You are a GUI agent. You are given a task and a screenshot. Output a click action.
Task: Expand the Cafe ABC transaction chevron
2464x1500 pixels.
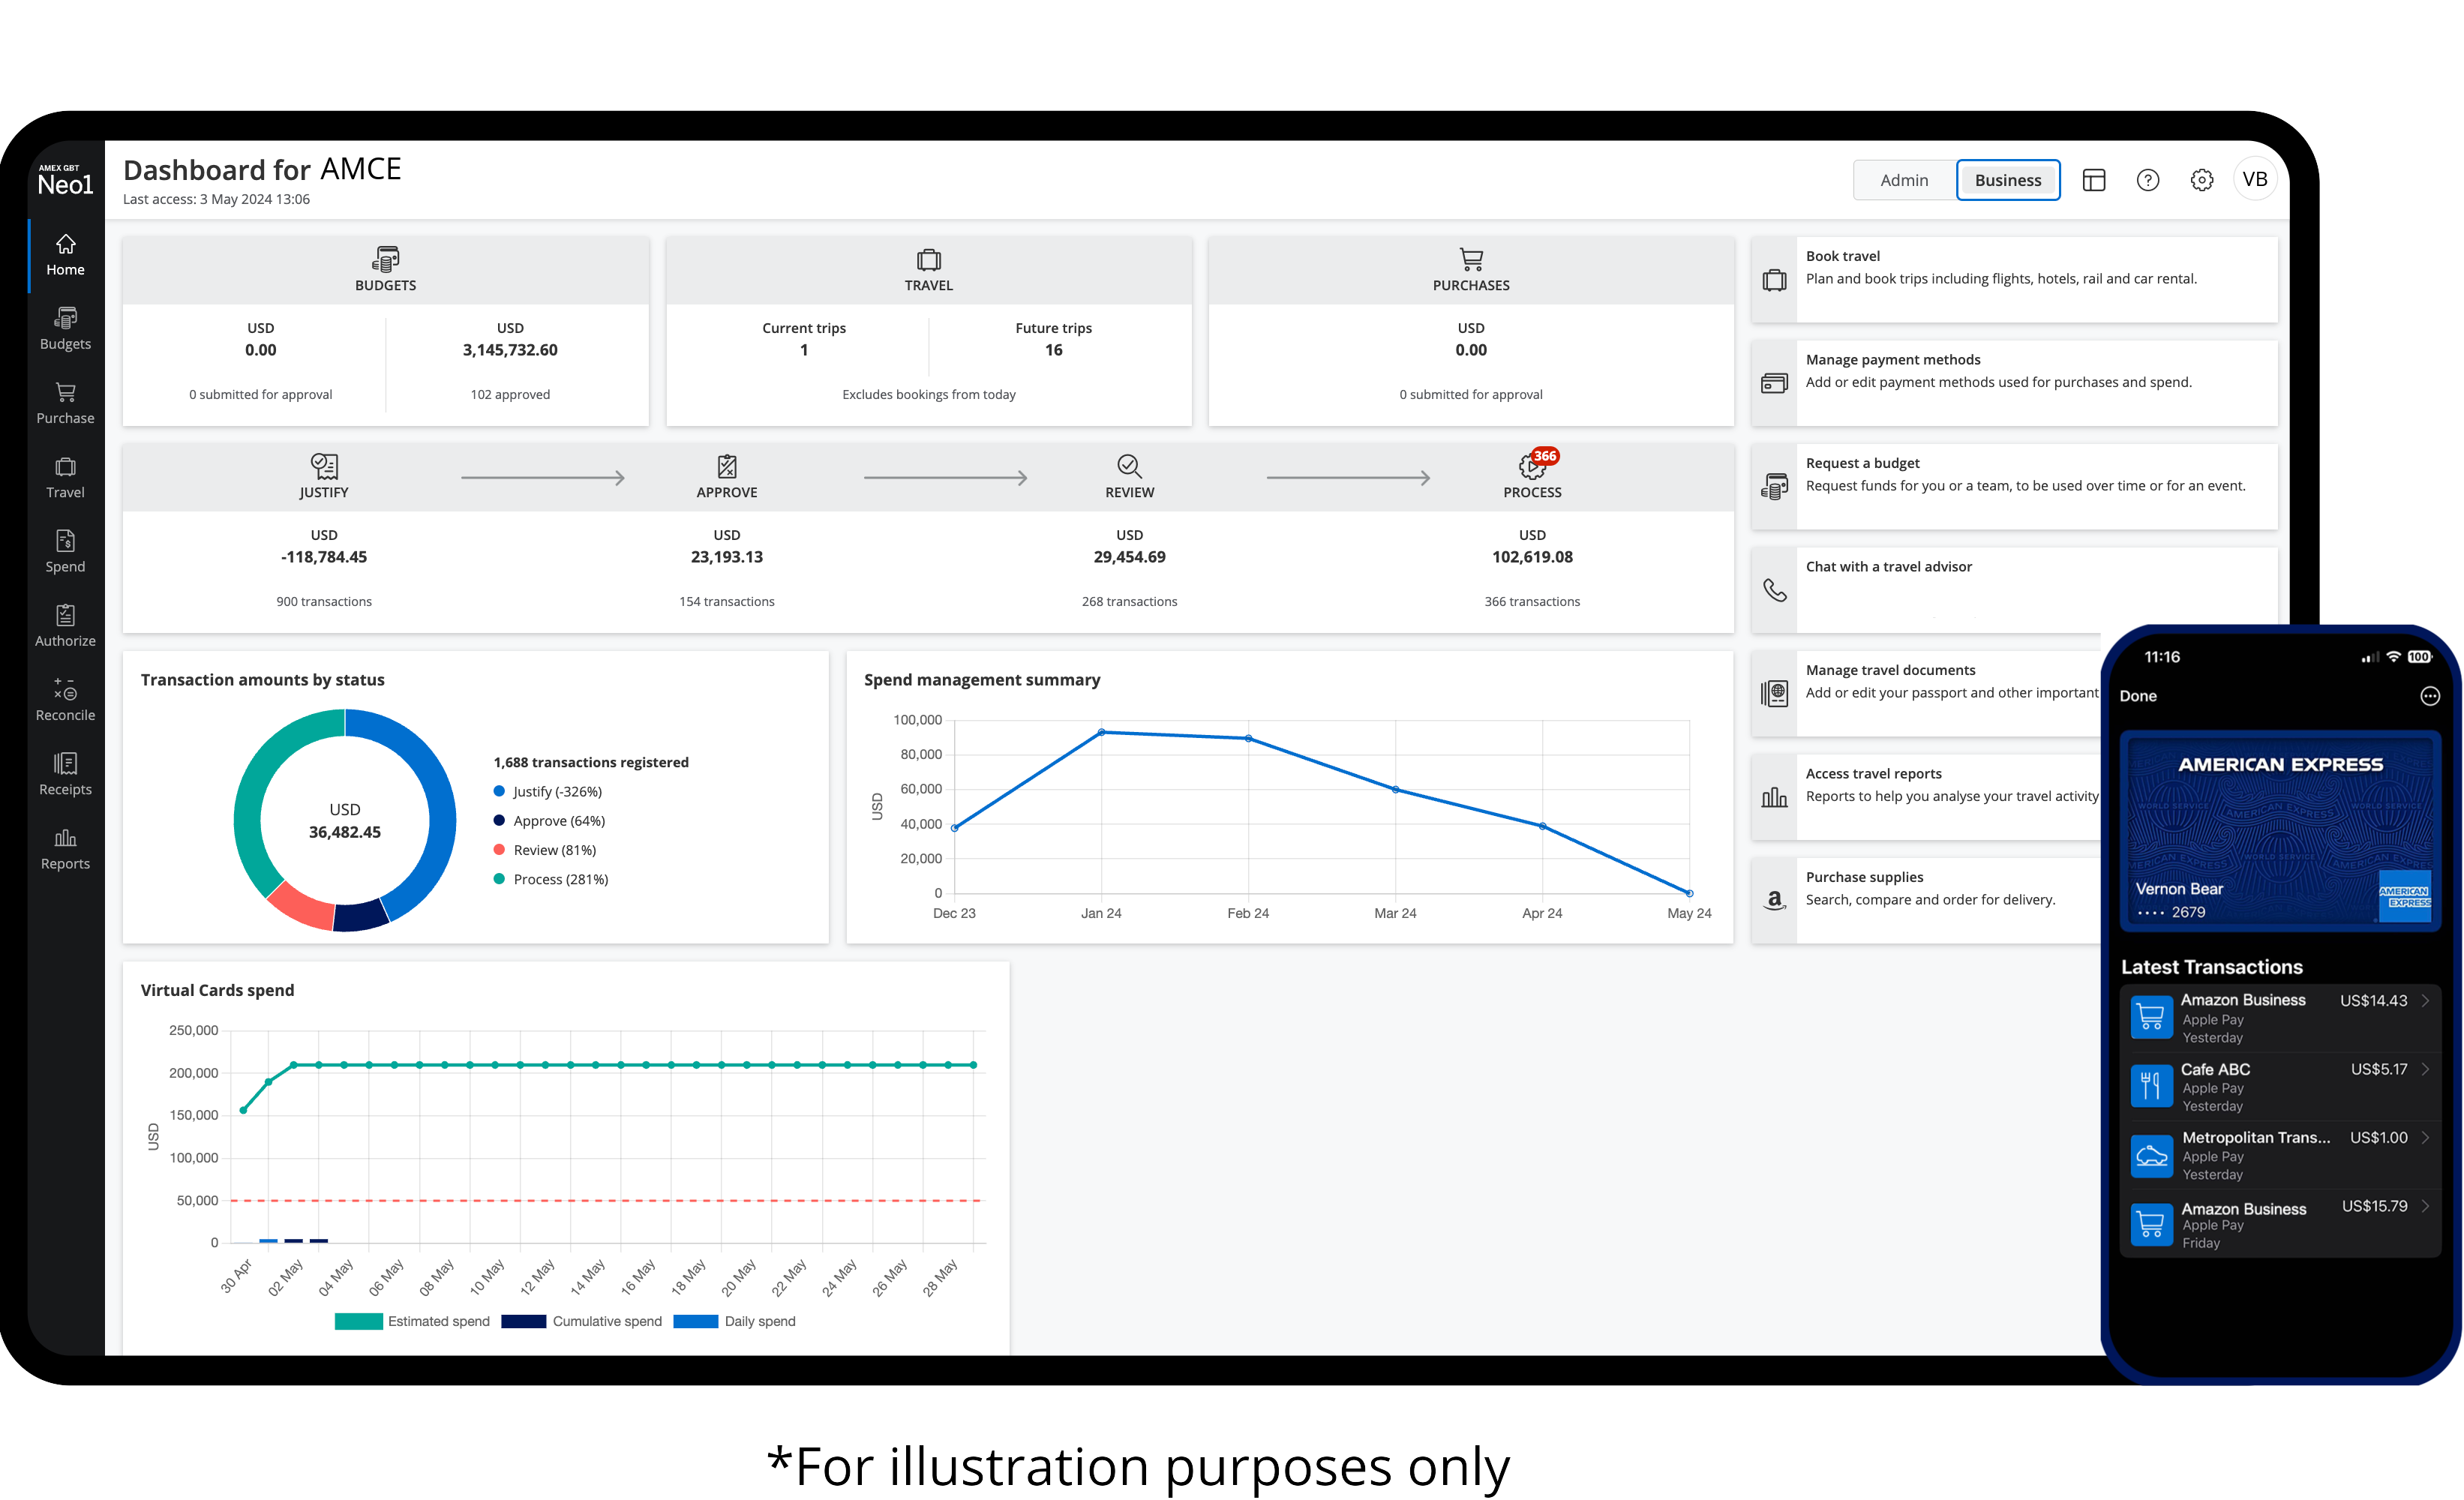click(2426, 1069)
